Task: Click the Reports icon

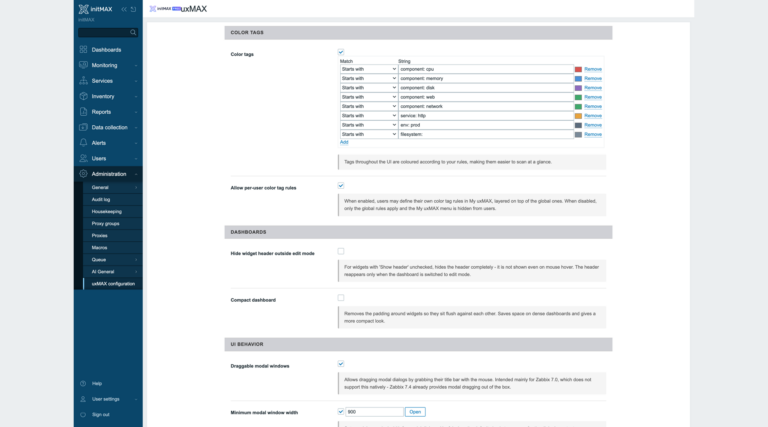Action: click(83, 112)
